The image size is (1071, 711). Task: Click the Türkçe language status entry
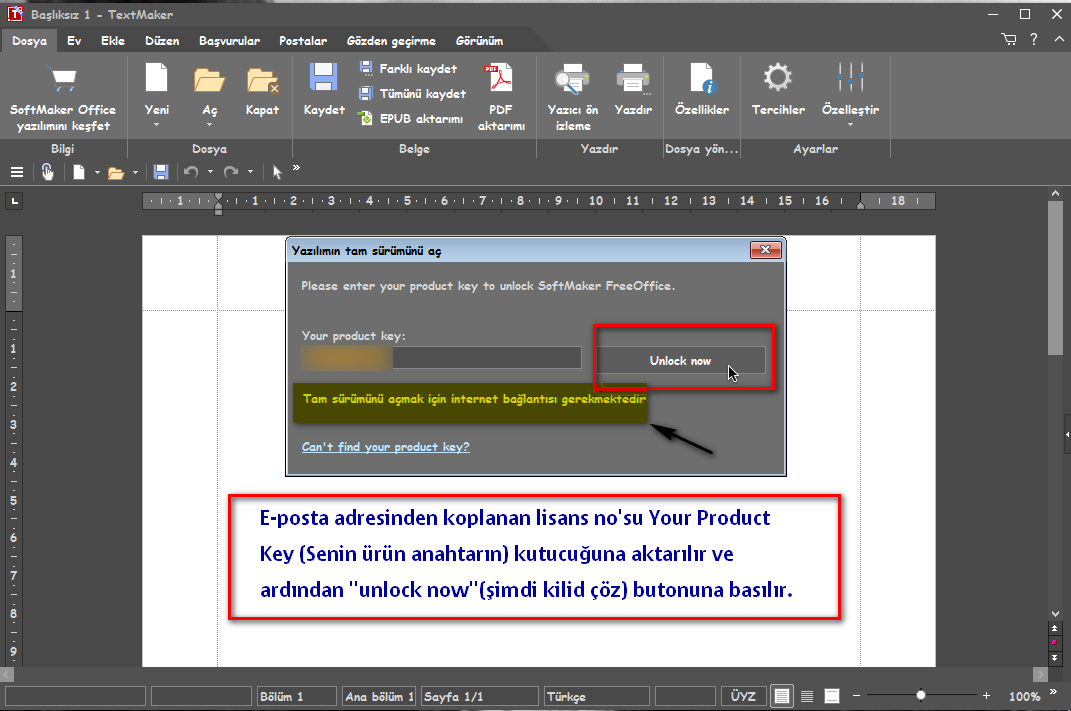[x=596, y=696]
